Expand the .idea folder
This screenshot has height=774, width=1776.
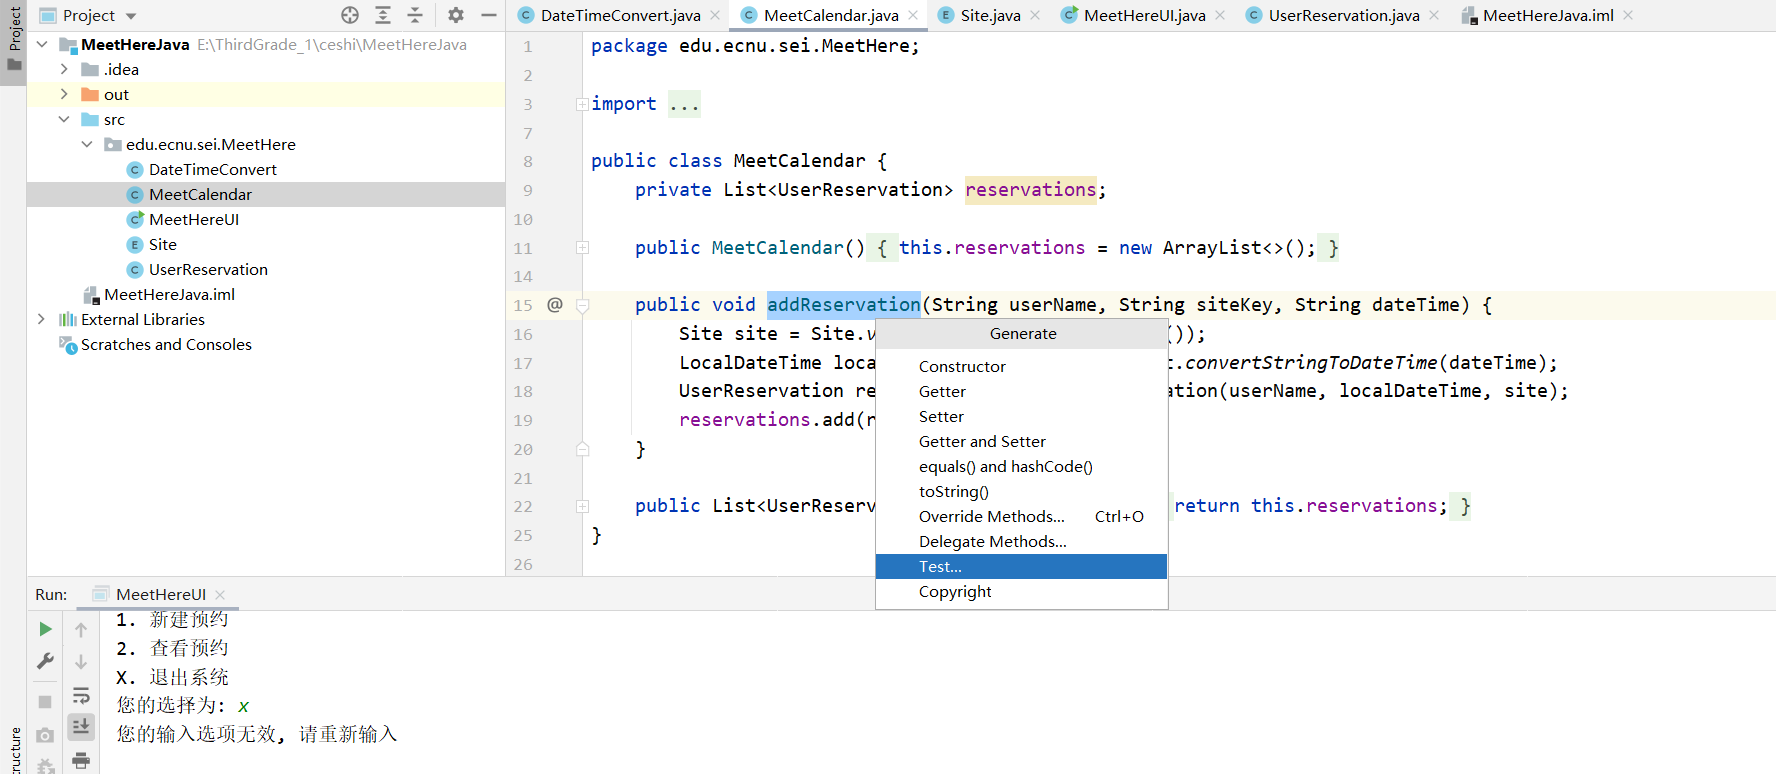[64, 69]
